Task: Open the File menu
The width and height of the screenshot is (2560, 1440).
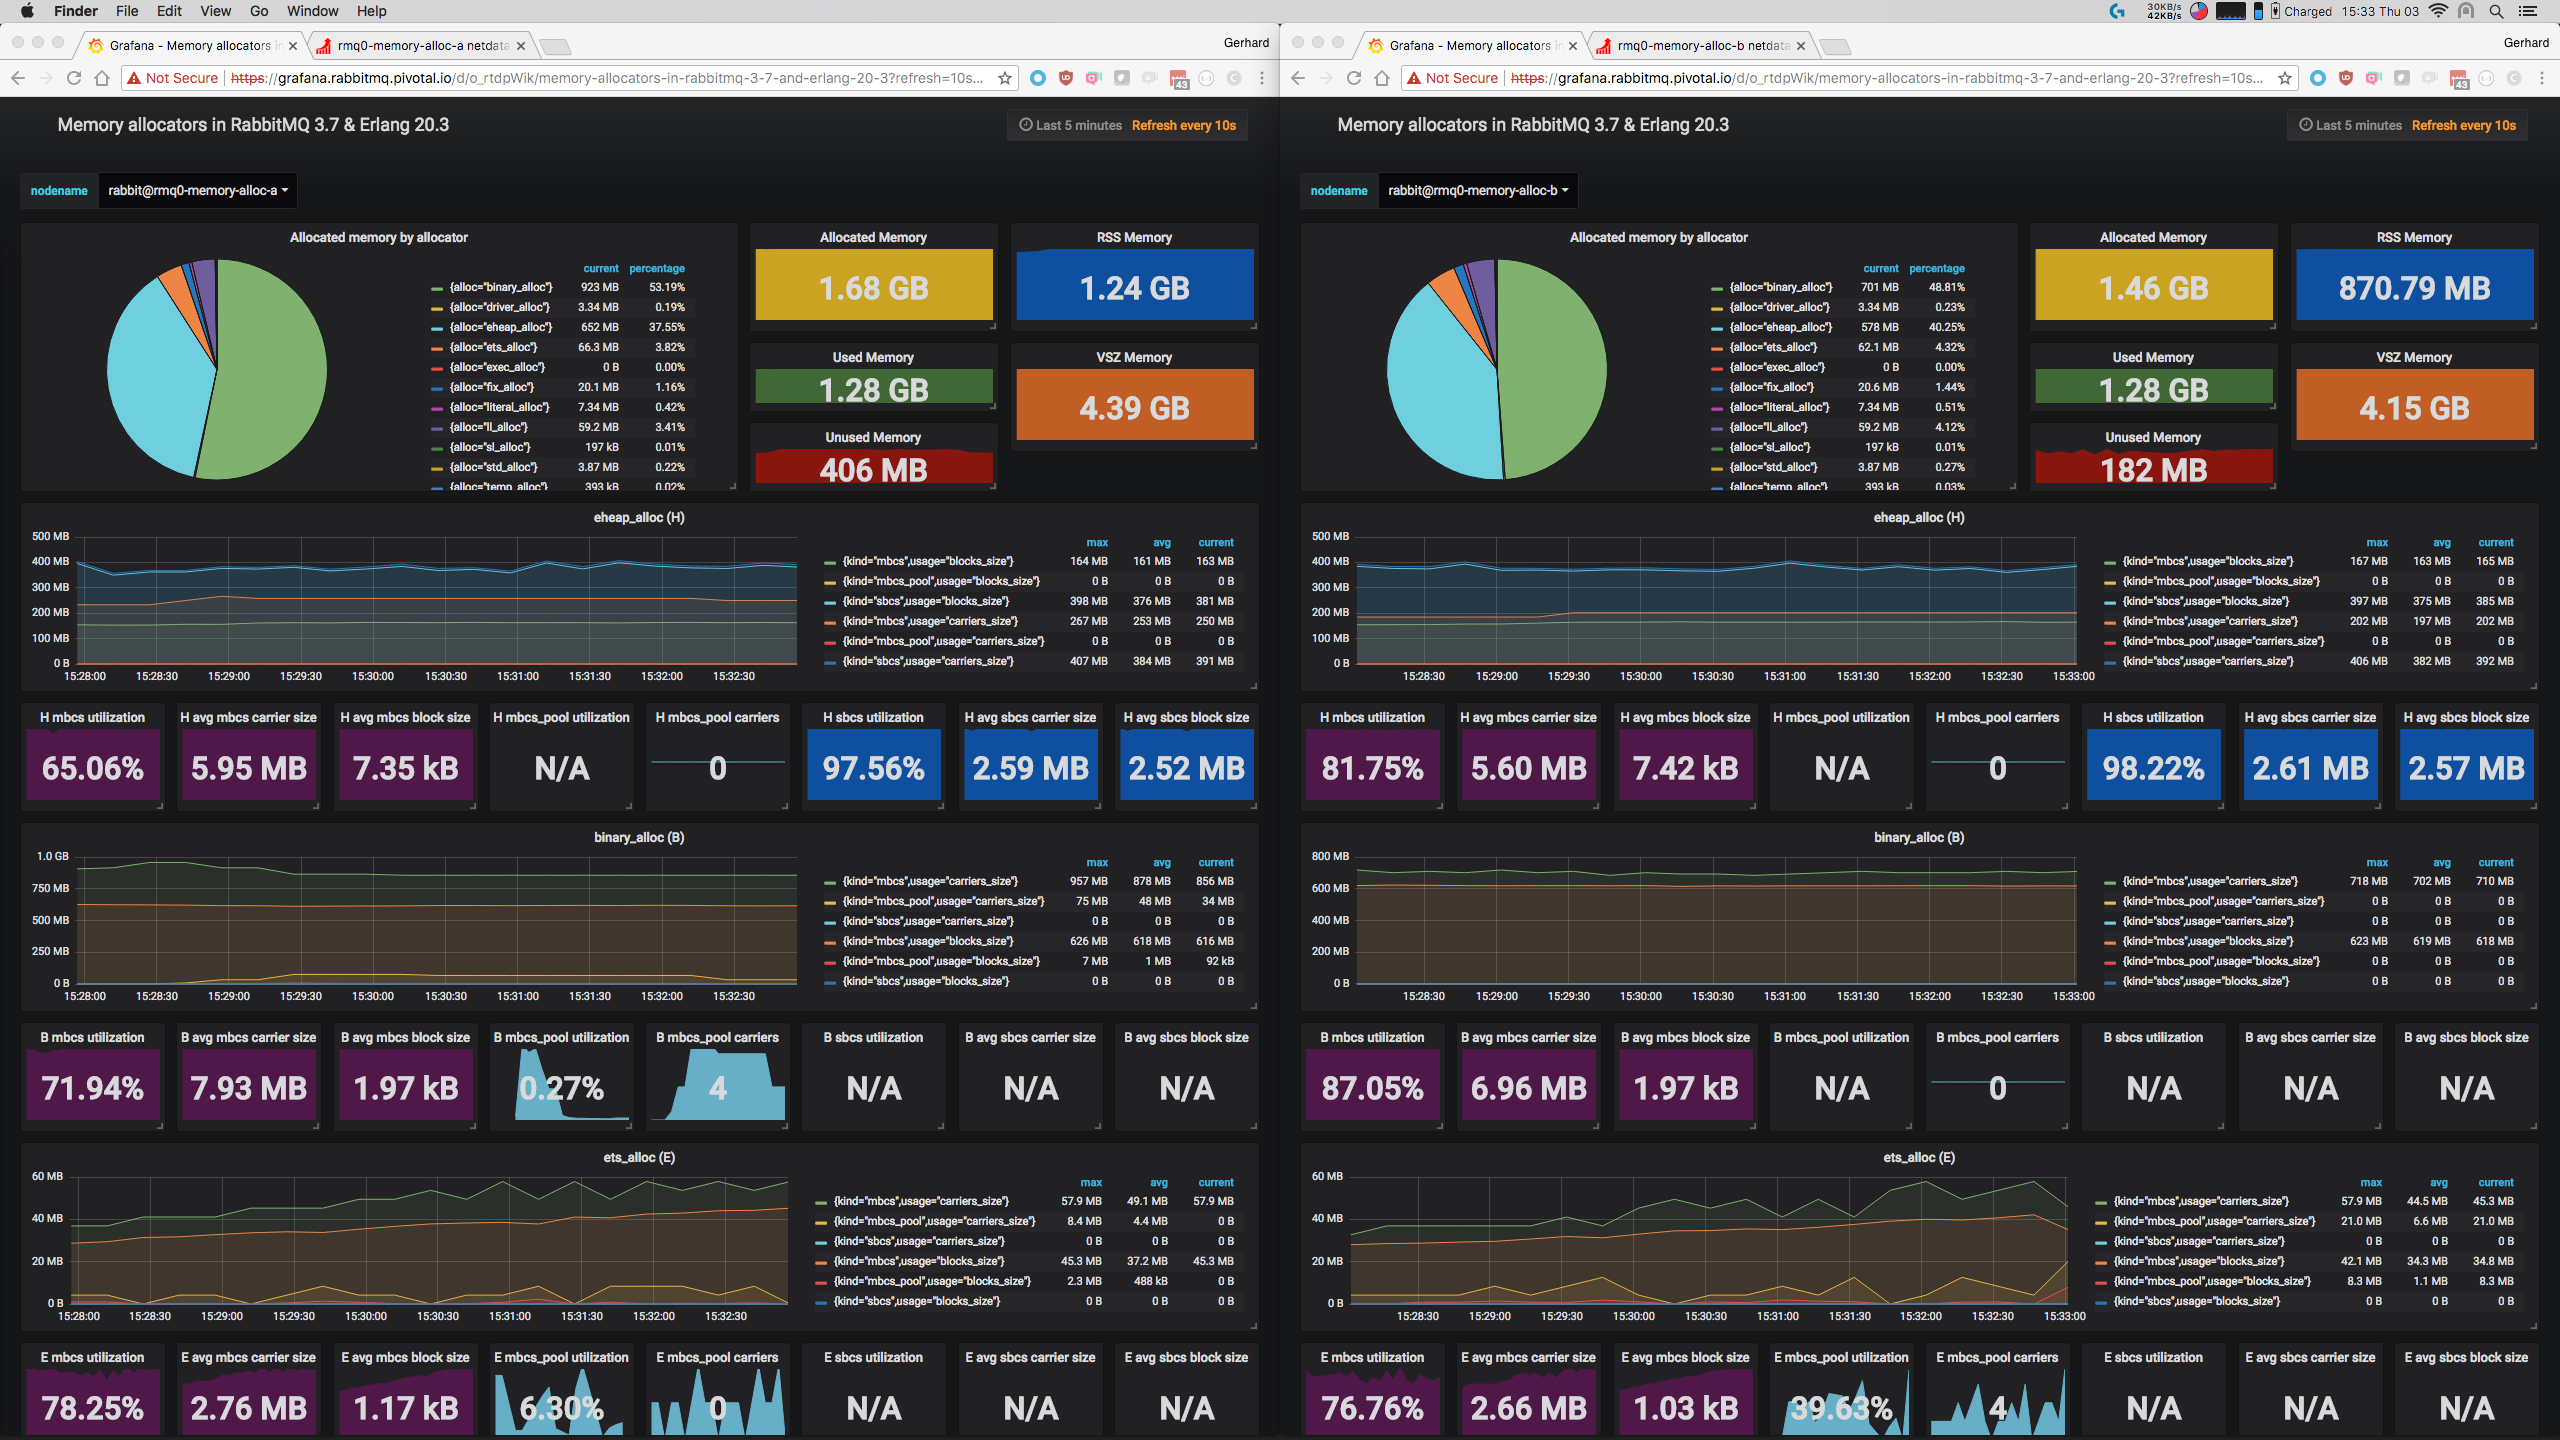Action: coord(127,11)
